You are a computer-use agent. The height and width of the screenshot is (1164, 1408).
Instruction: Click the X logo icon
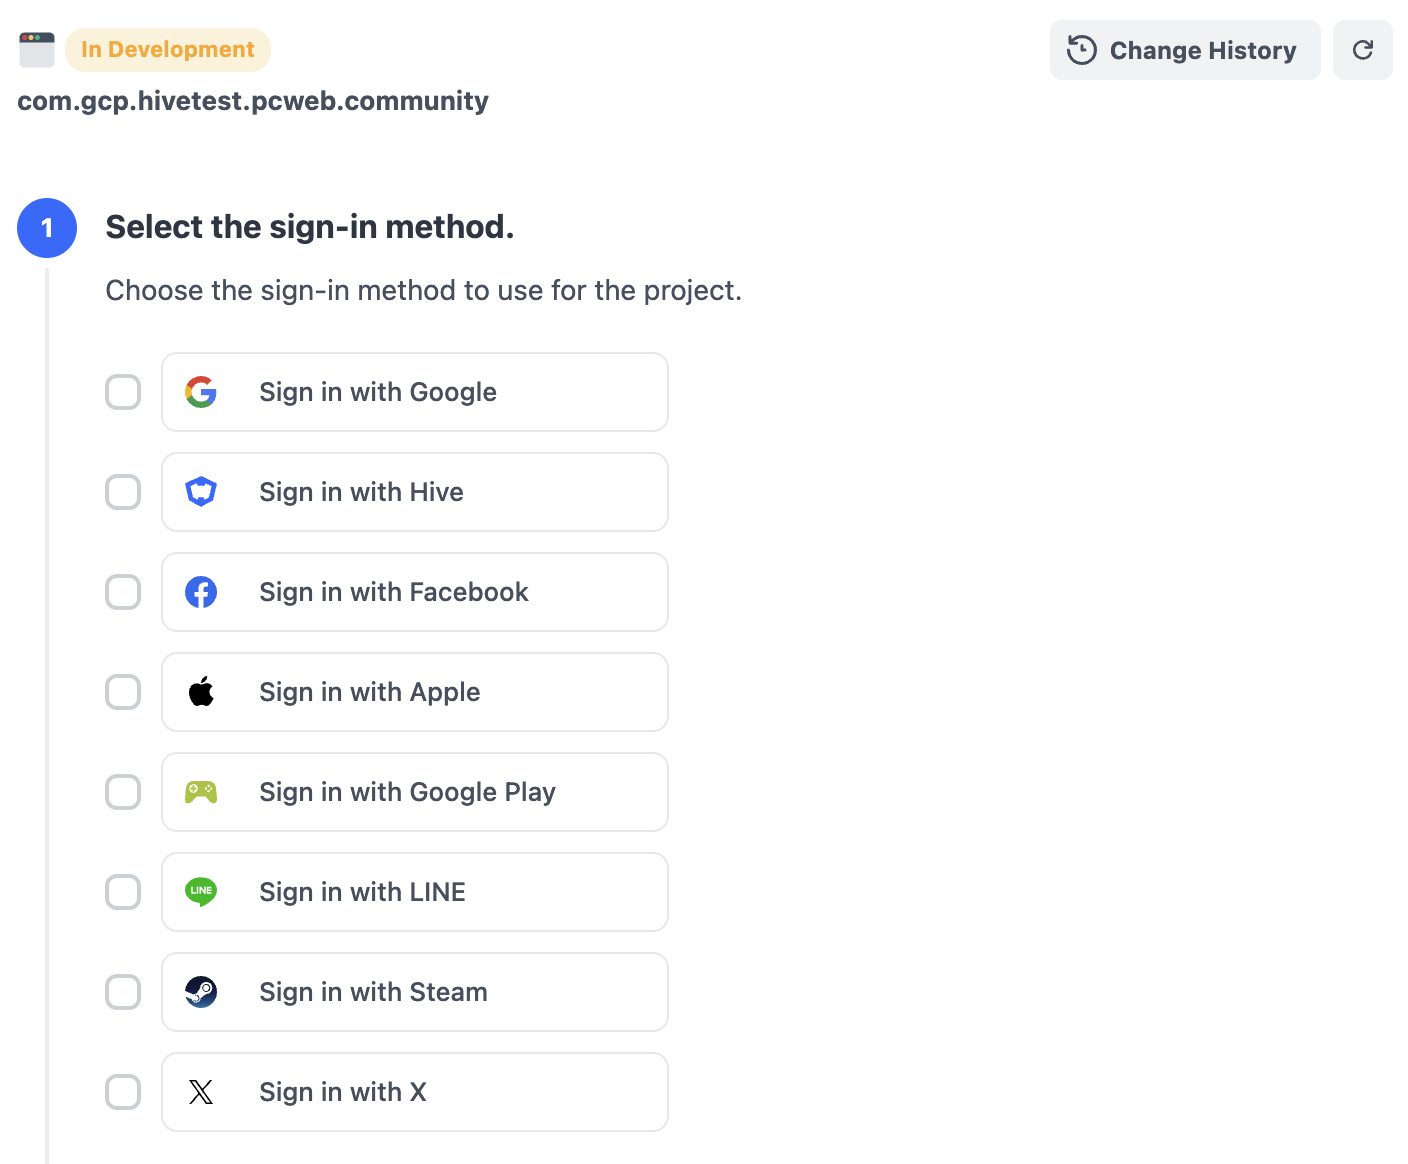(x=201, y=1092)
